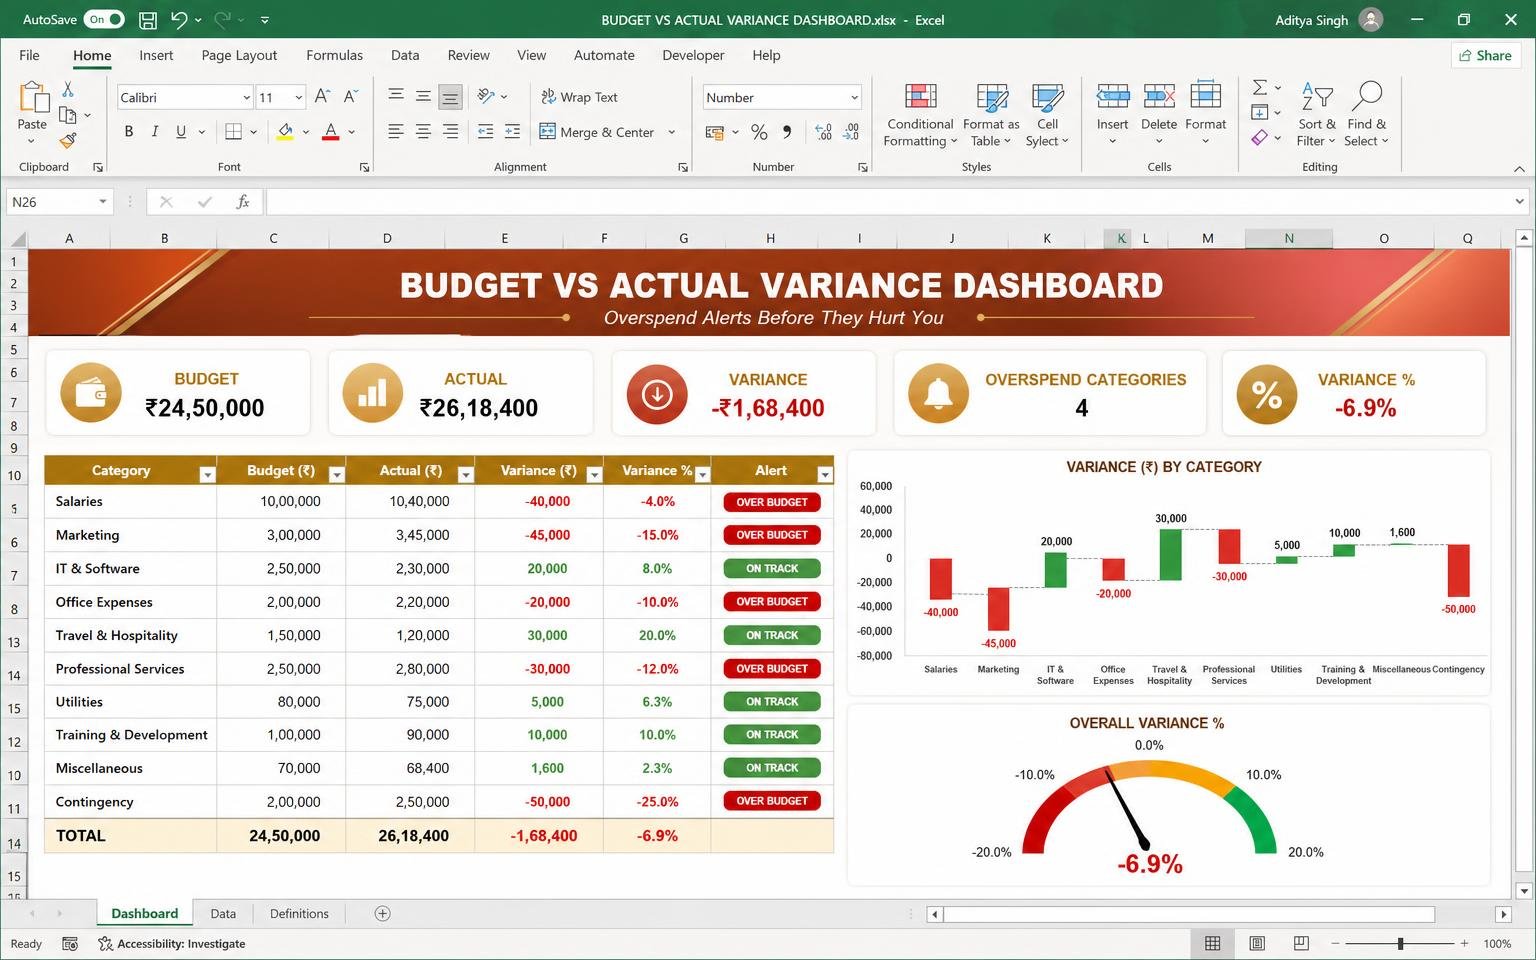This screenshot has height=960, width=1536.
Task: Decrease font size icon
Action: tap(350, 96)
